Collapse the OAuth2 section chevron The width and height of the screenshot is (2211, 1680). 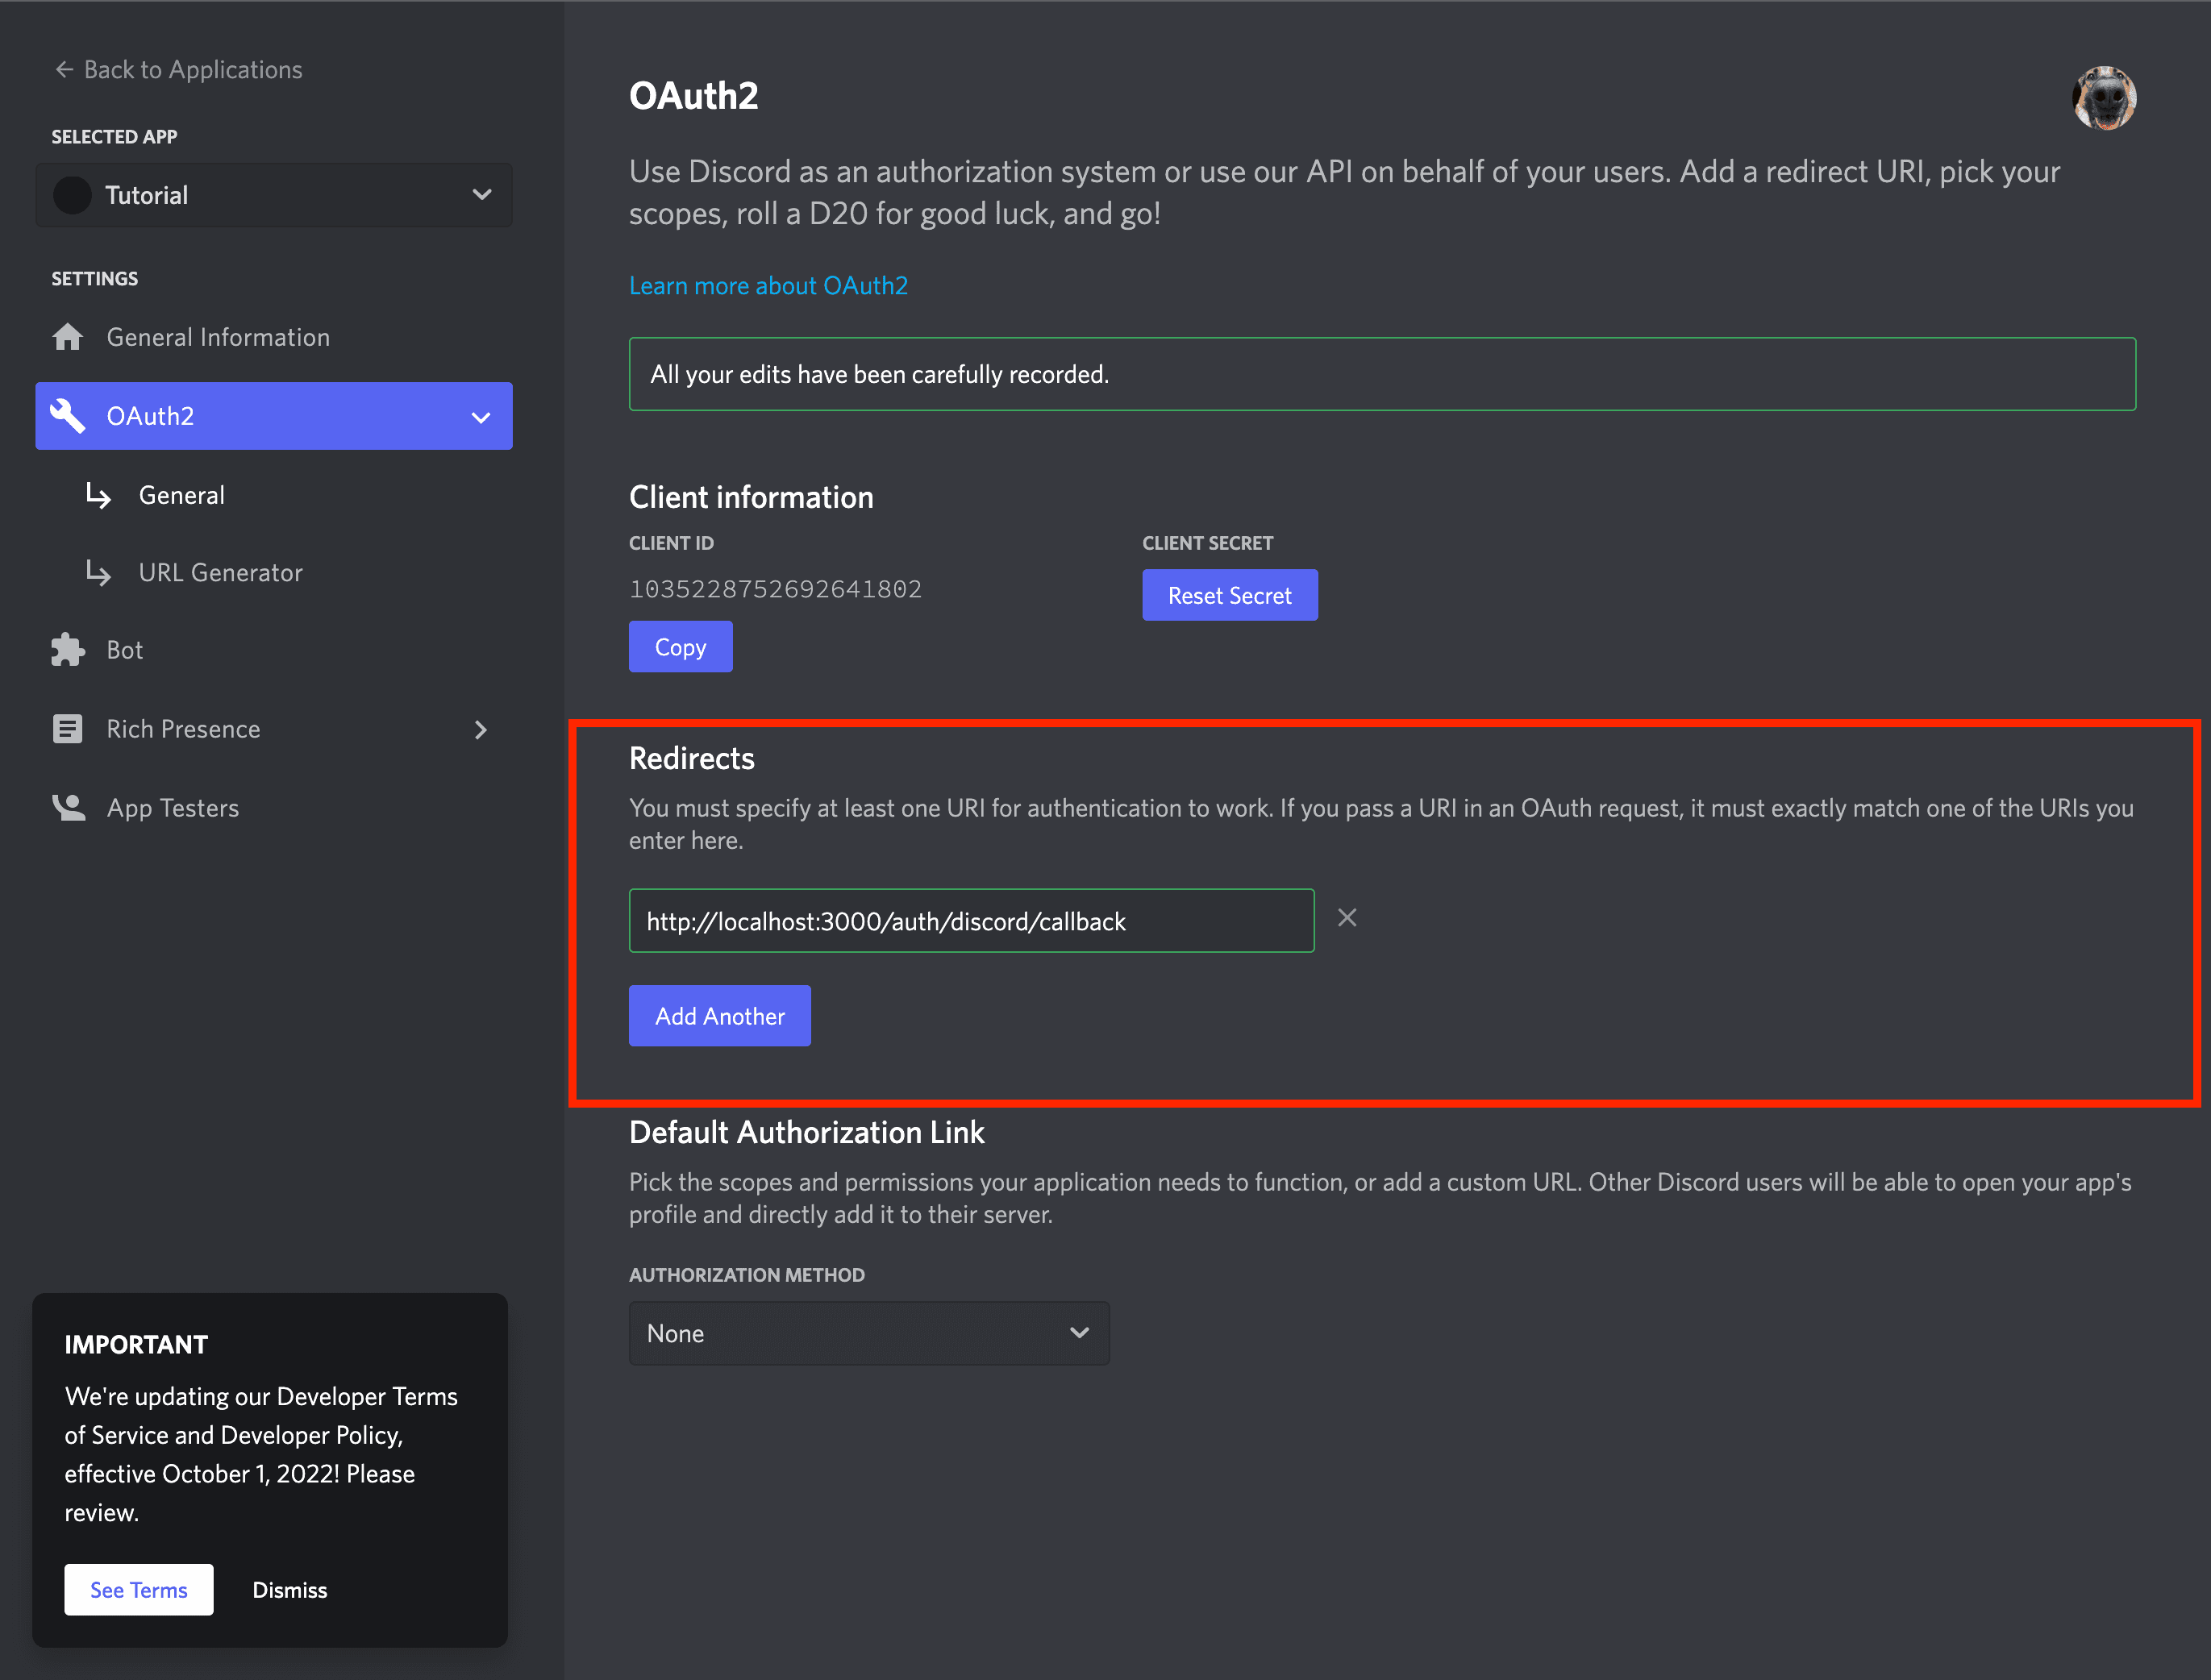pos(481,417)
